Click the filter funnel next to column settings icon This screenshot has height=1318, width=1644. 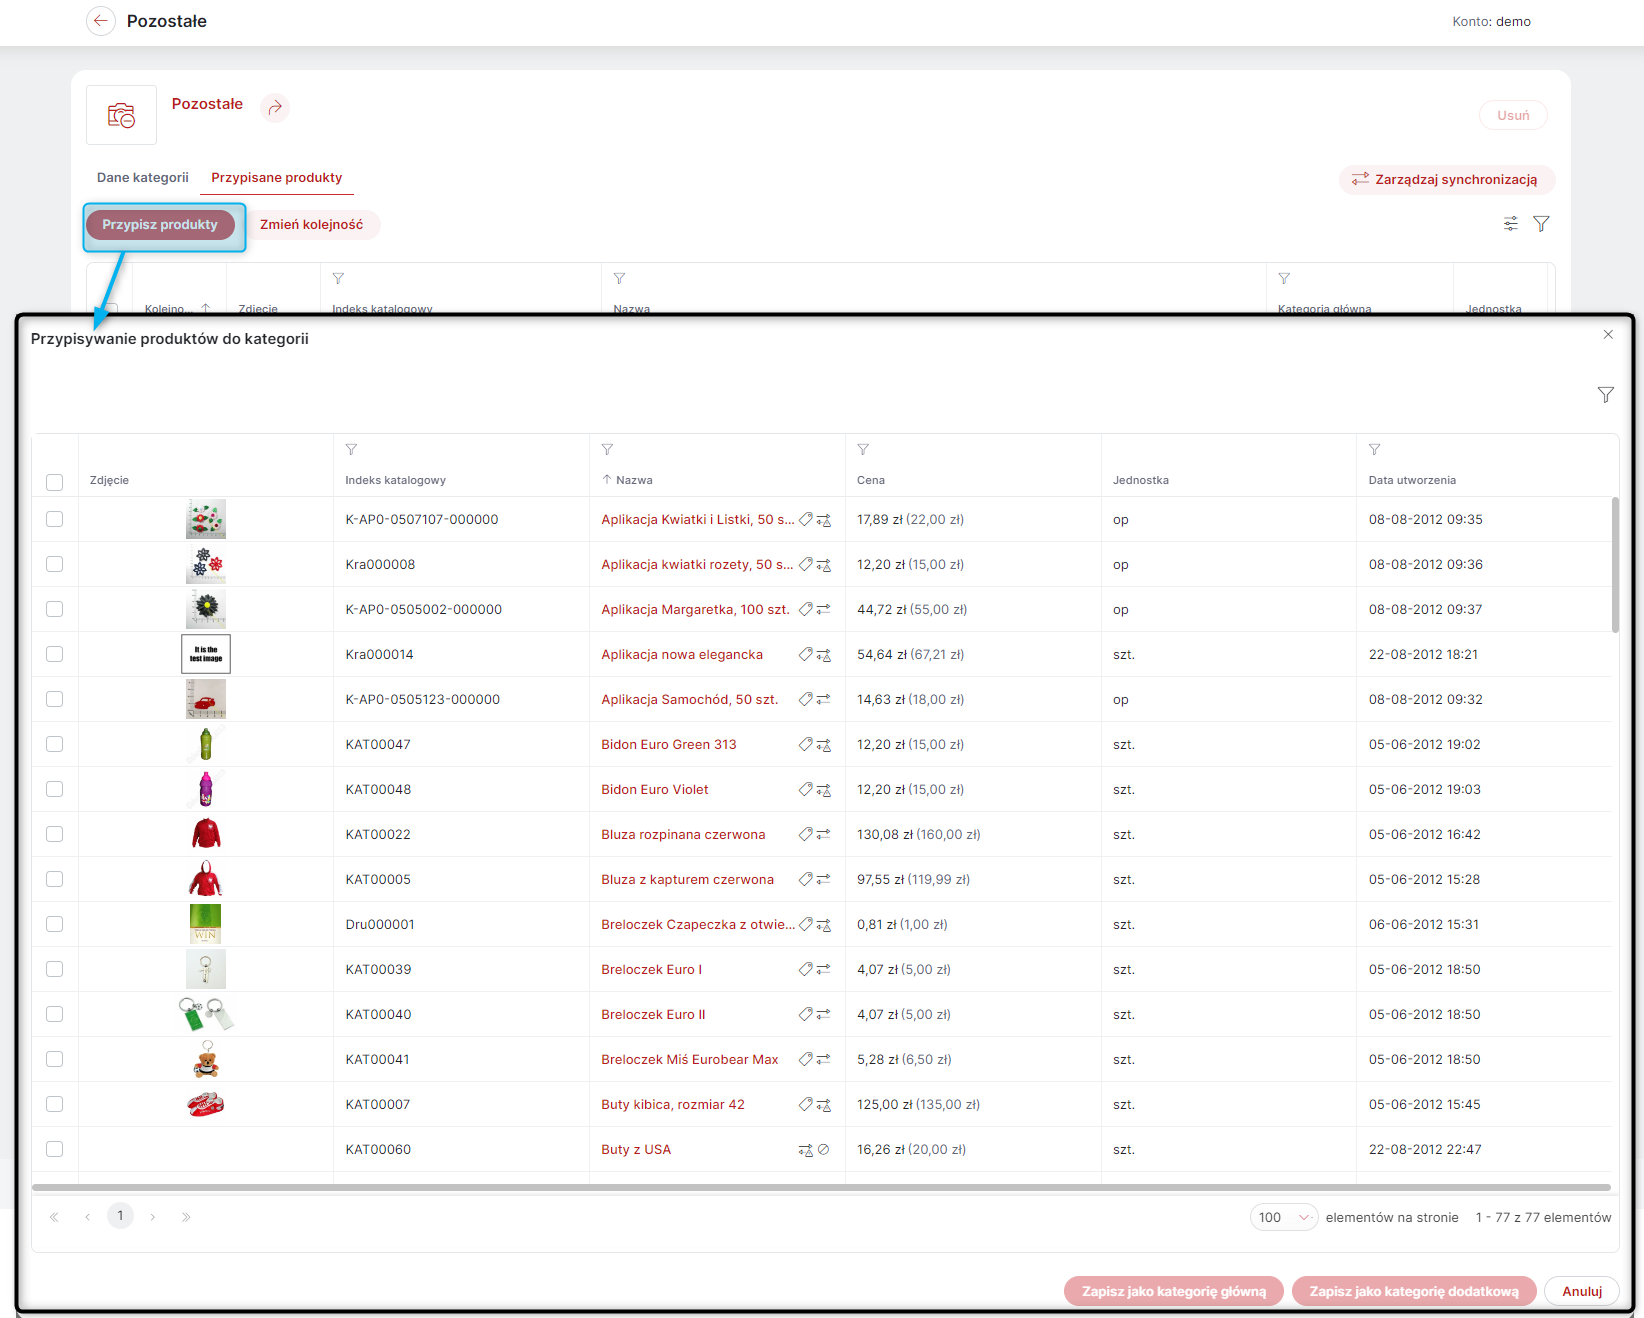[x=1541, y=224]
